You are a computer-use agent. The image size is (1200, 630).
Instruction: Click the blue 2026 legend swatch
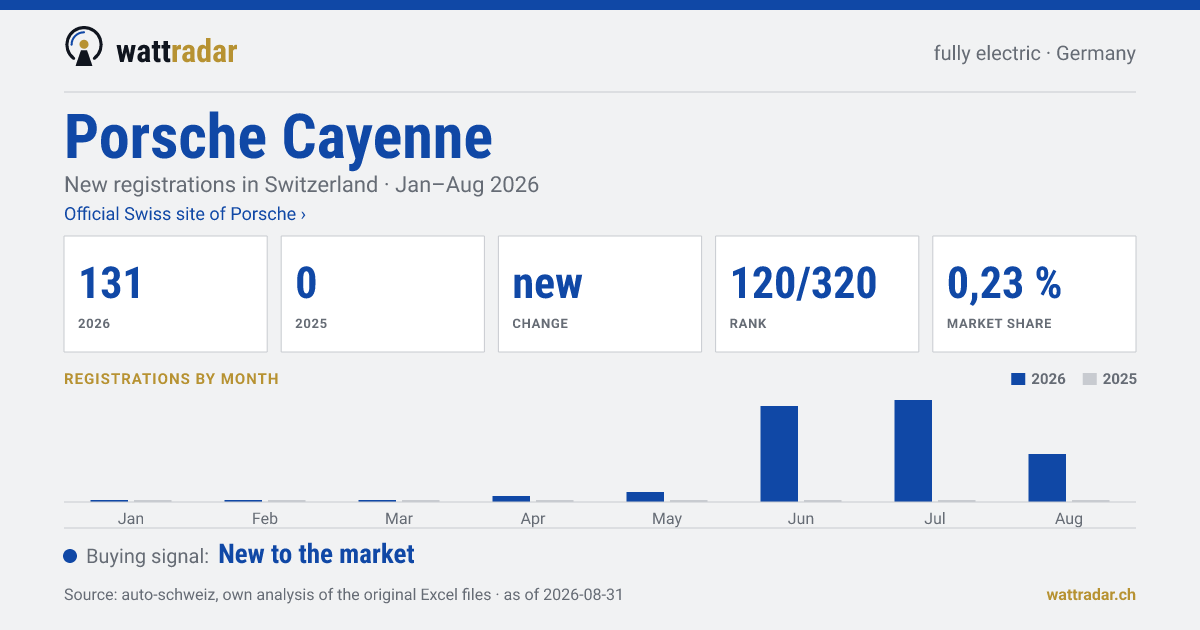pos(1019,379)
